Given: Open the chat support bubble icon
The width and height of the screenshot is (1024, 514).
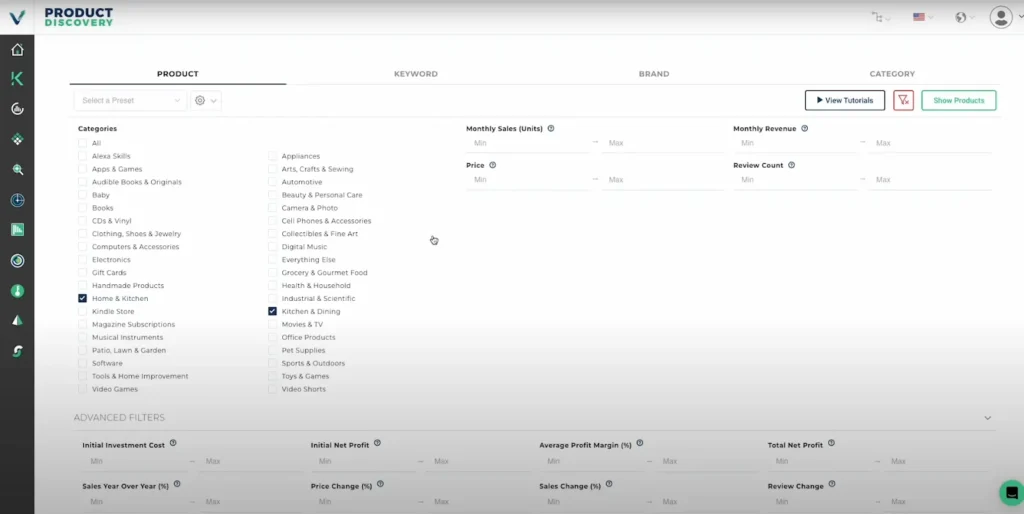Looking at the screenshot, I should (1012, 492).
